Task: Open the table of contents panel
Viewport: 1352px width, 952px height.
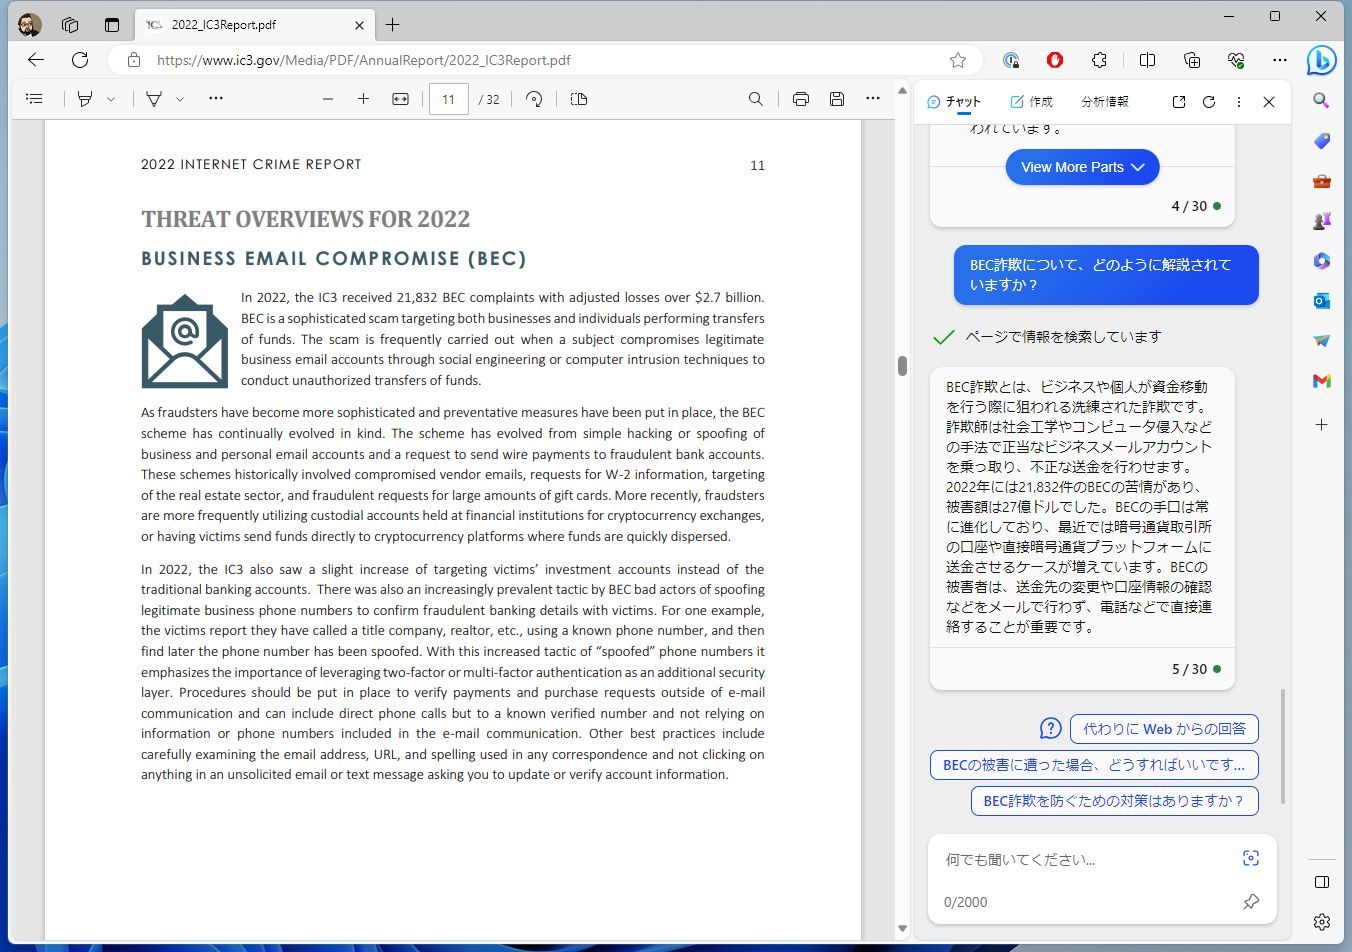Action: click(34, 98)
